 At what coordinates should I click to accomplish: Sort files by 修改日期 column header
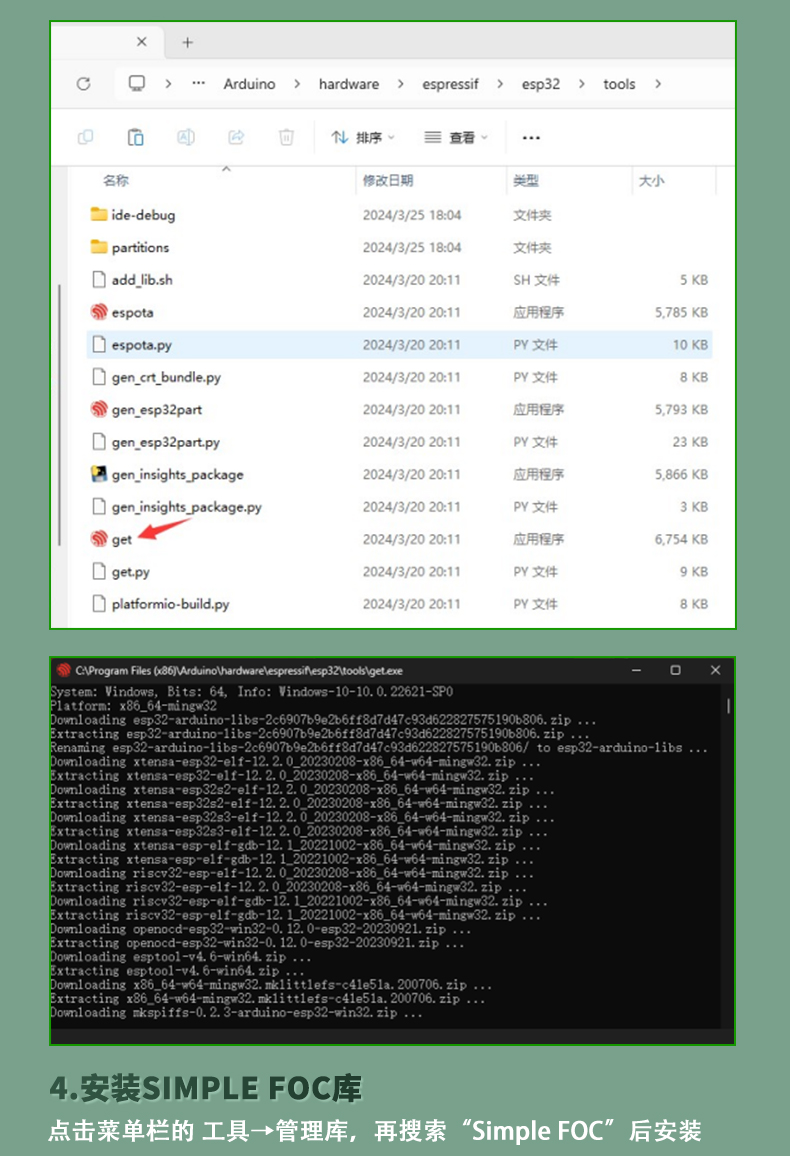pyautogui.click(x=388, y=180)
